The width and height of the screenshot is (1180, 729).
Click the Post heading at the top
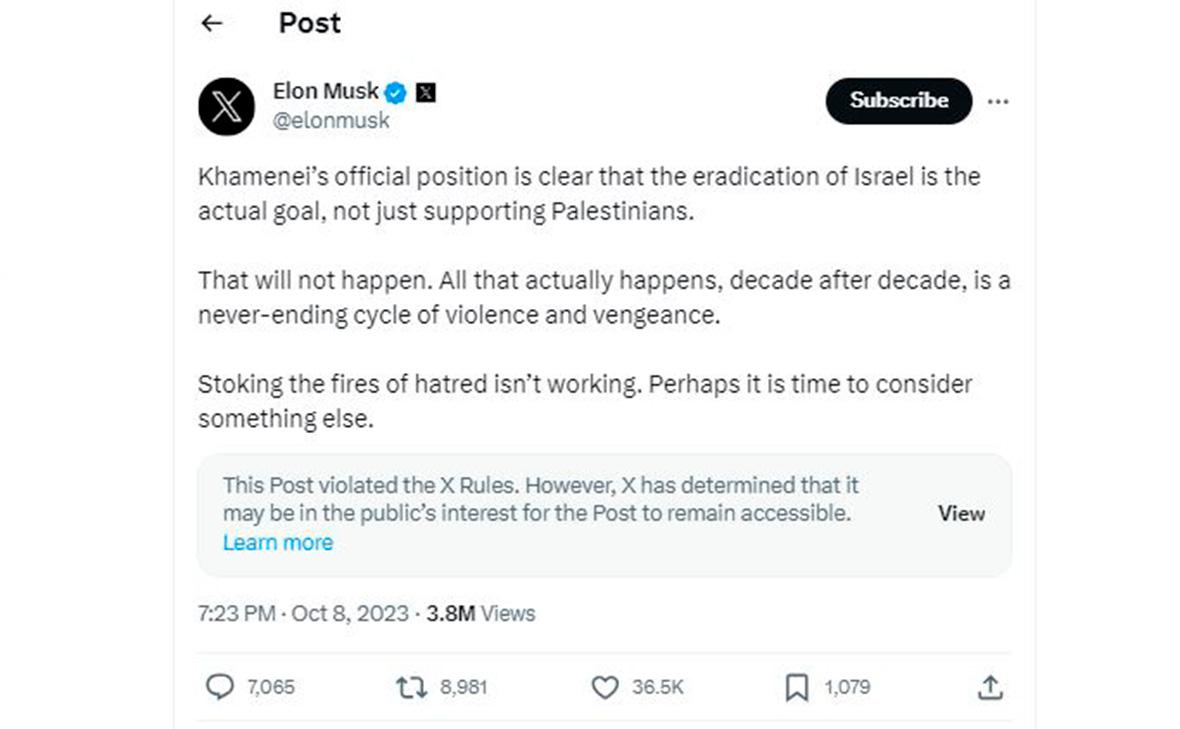pyautogui.click(x=310, y=24)
